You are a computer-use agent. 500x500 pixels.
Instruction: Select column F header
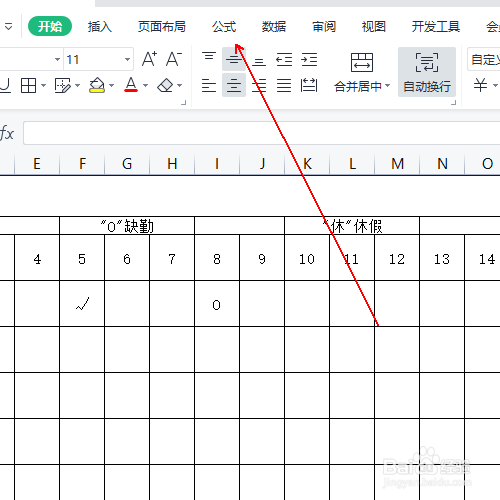coord(82,164)
